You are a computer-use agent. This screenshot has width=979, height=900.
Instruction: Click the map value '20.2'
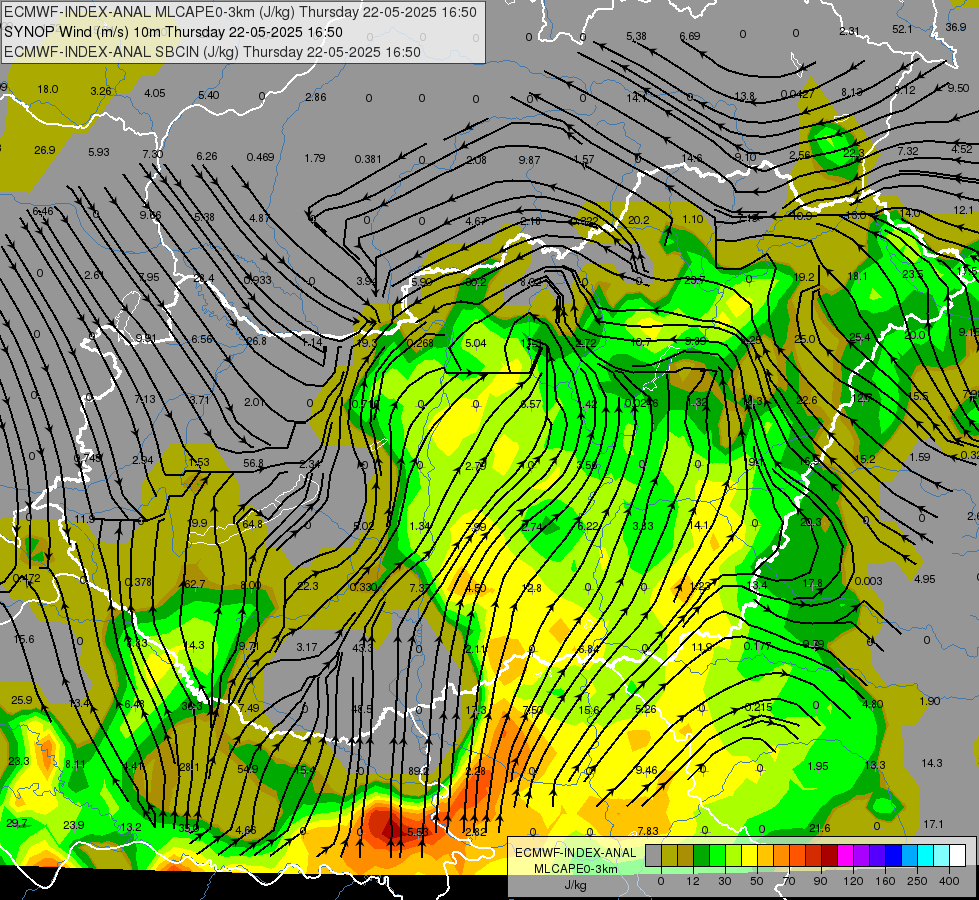[639, 220]
